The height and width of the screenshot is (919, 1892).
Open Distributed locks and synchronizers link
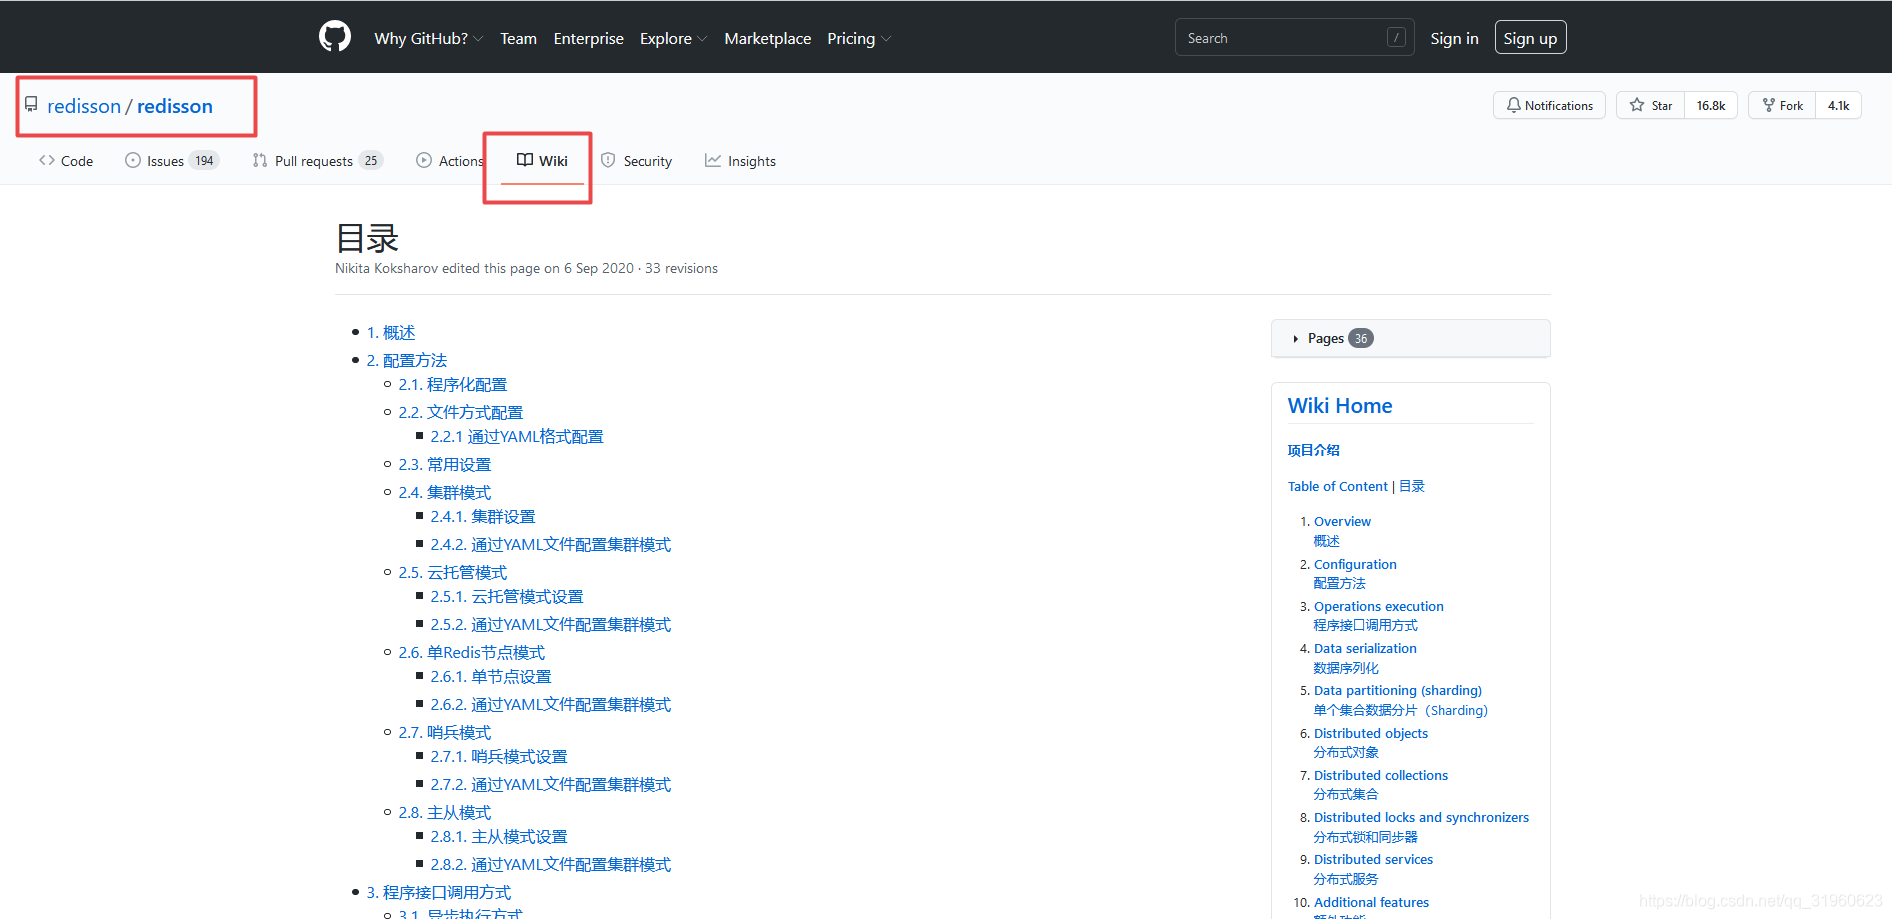click(1421, 817)
